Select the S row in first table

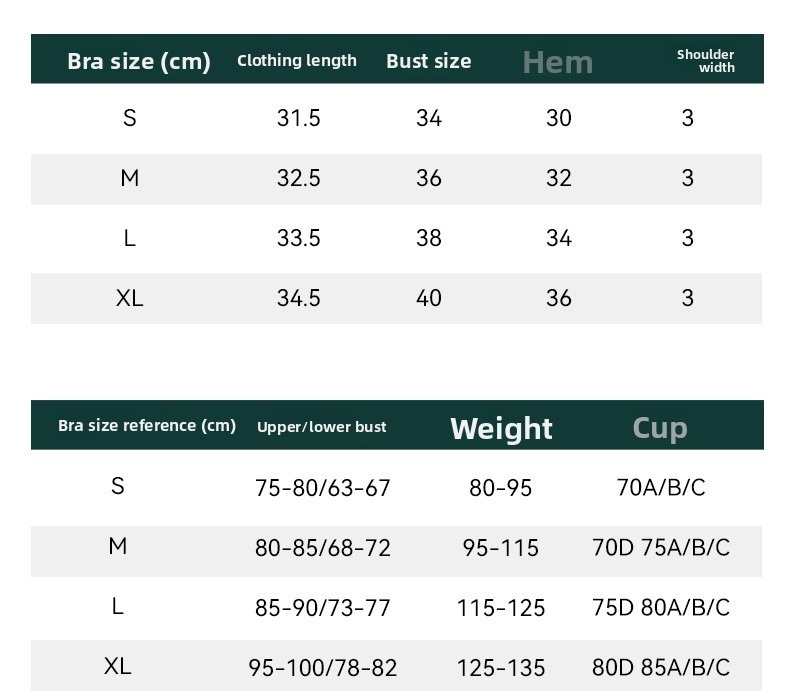[x=397, y=118]
